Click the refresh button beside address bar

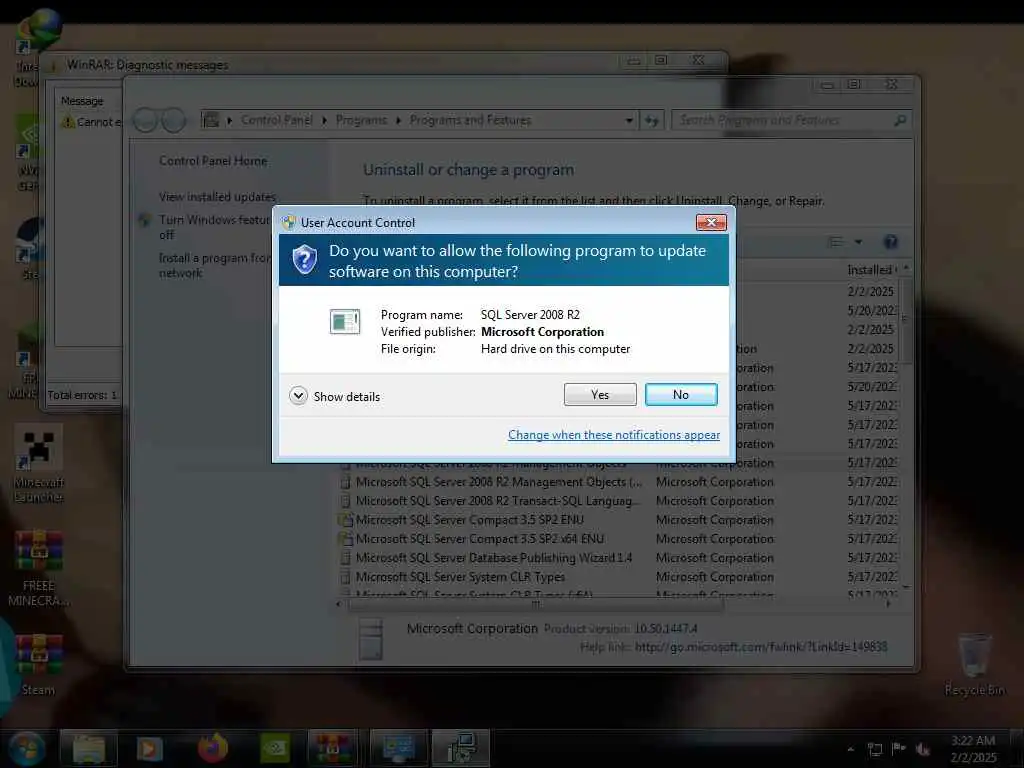[x=652, y=120]
